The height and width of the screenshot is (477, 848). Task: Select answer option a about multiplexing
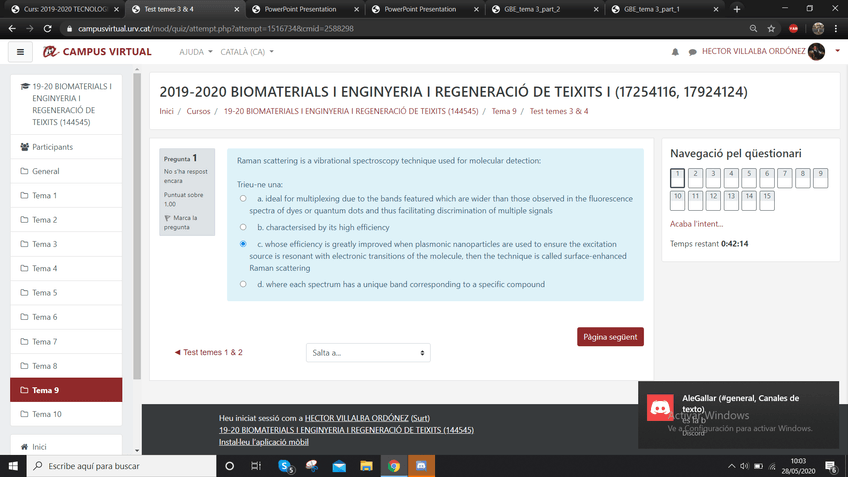(x=243, y=199)
